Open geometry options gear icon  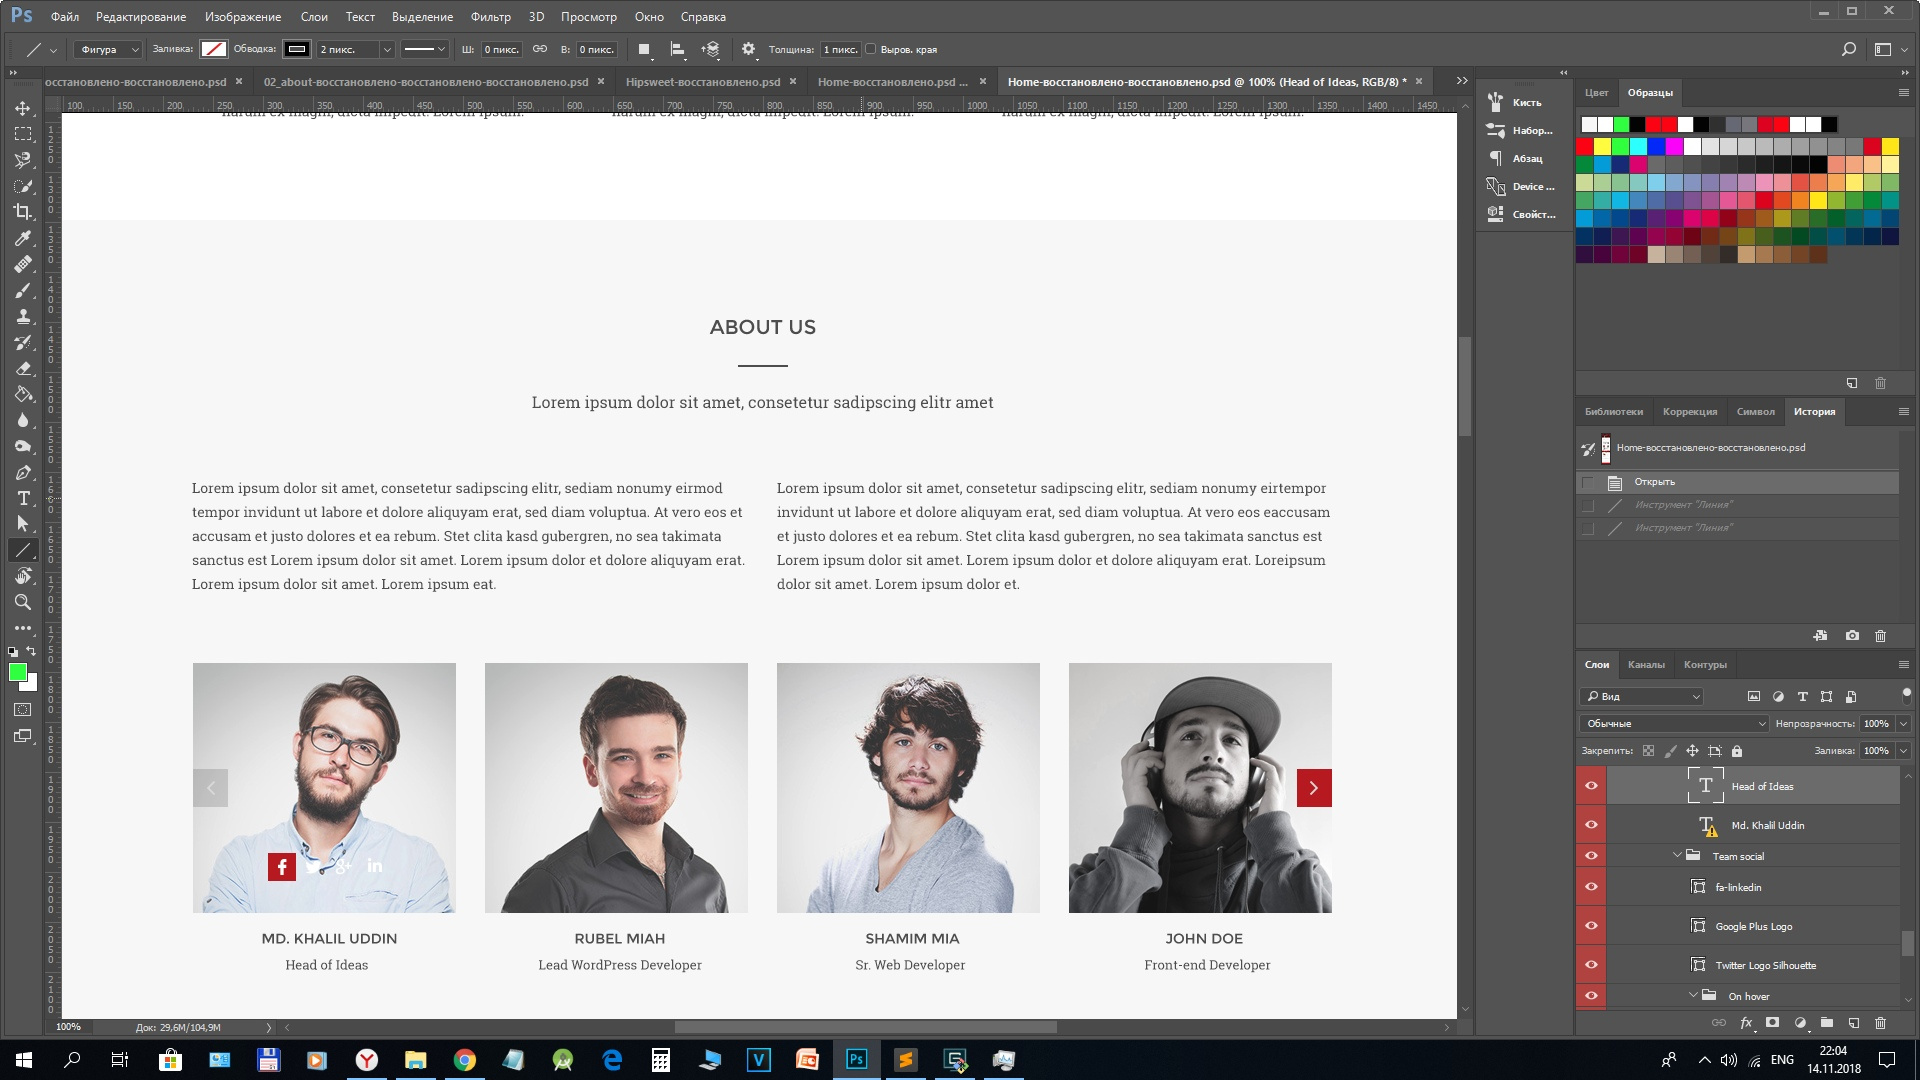point(748,49)
